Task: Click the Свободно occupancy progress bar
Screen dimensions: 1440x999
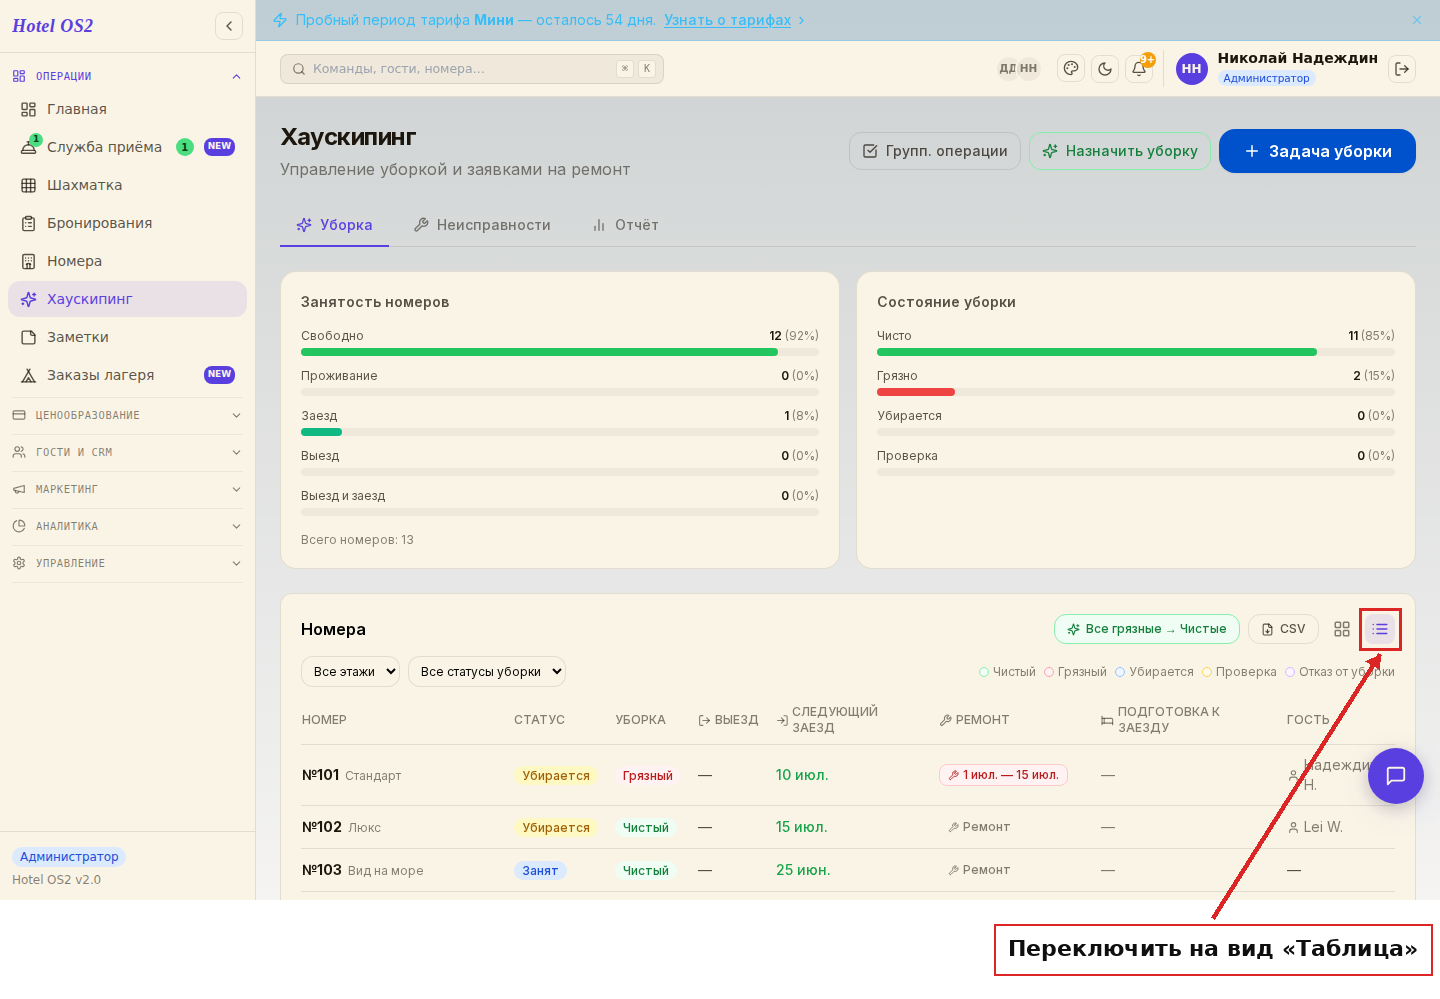Action: pos(560,352)
